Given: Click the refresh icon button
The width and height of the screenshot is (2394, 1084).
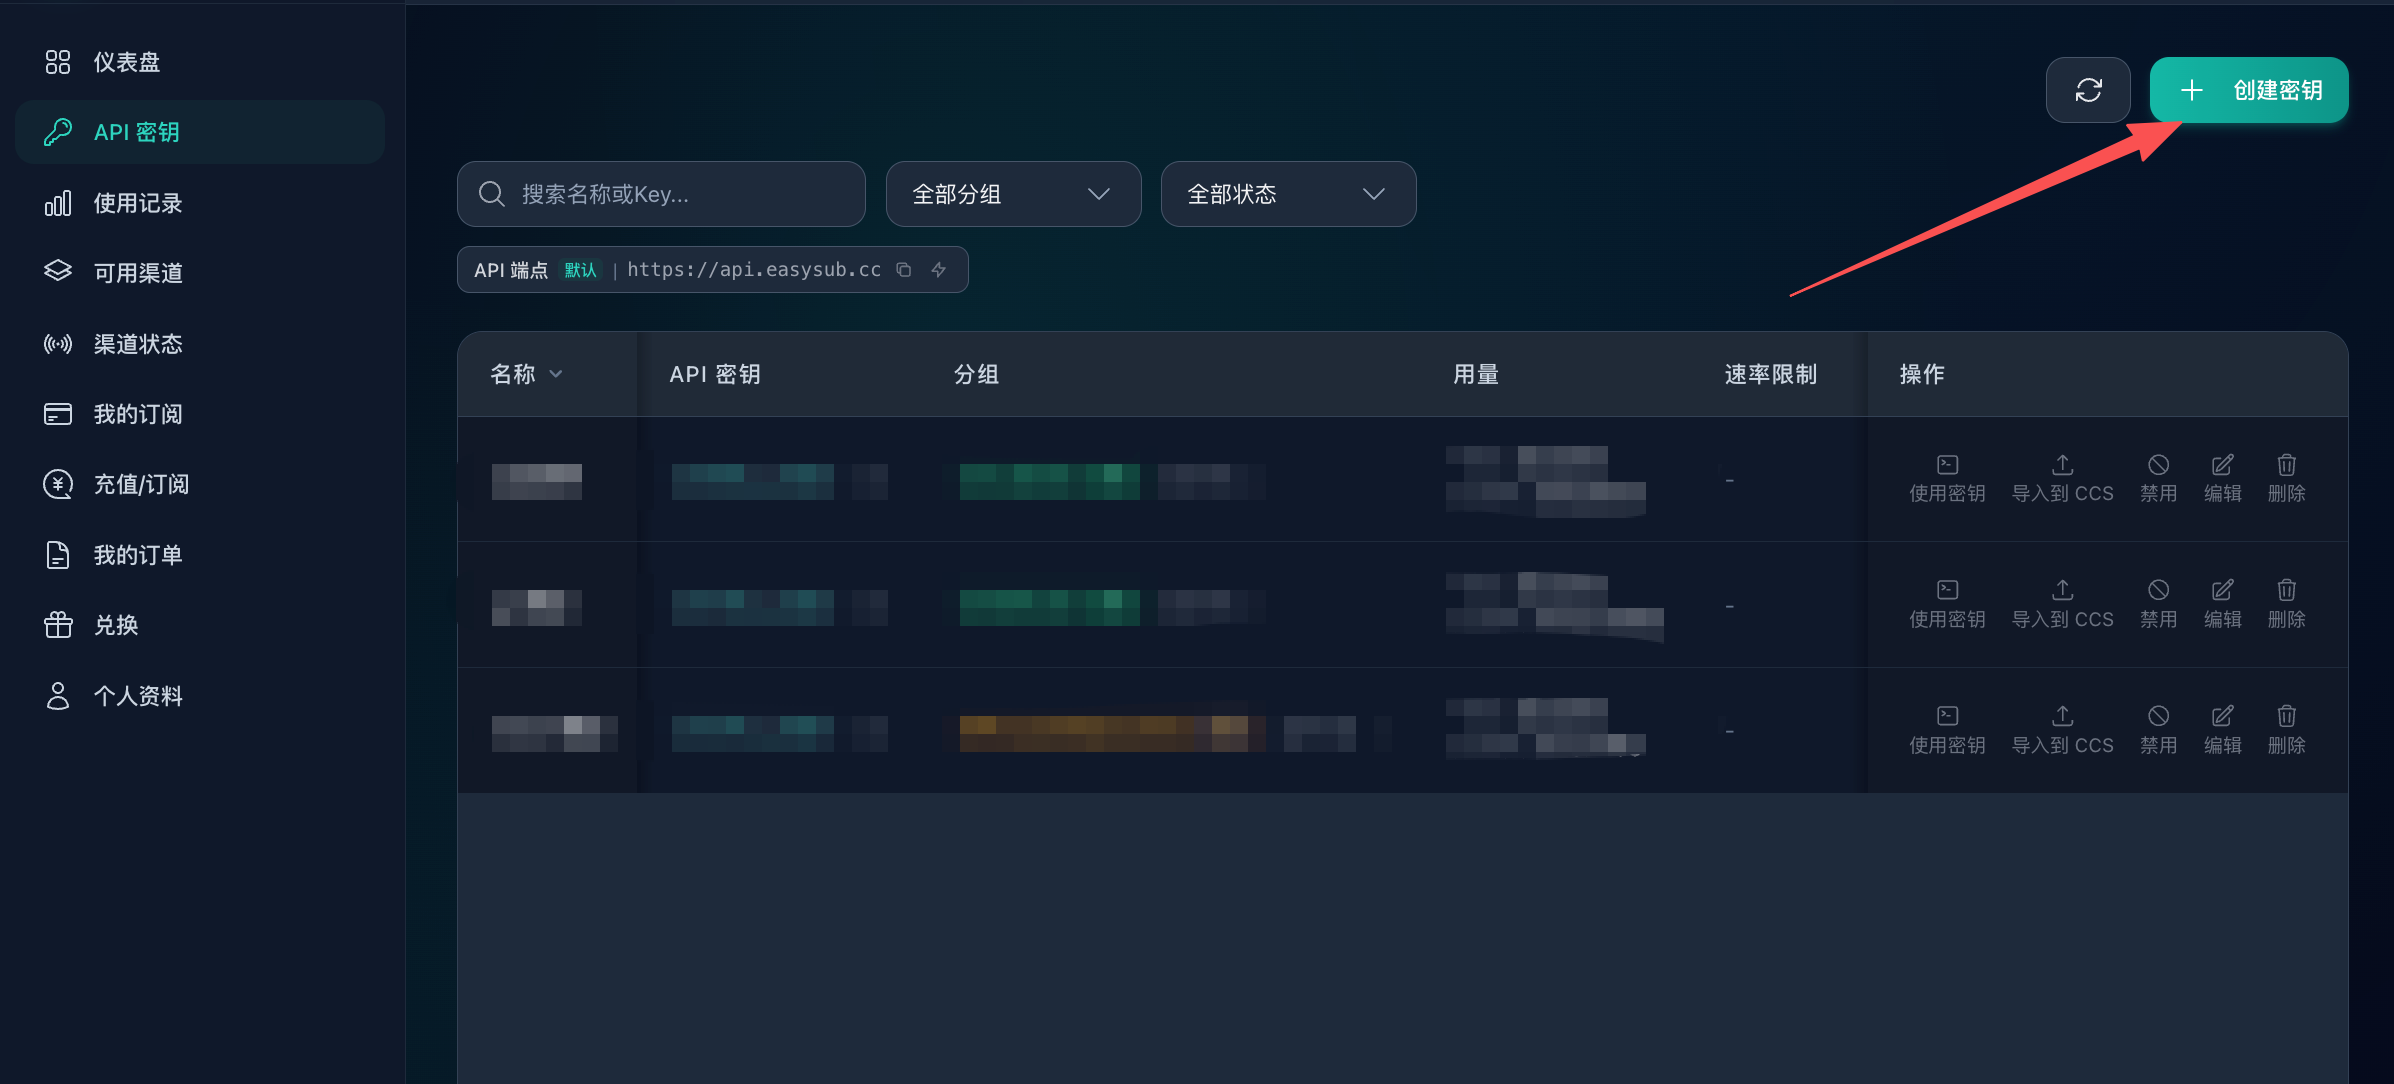Looking at the screenshot, I should [x=2088, y=90].
